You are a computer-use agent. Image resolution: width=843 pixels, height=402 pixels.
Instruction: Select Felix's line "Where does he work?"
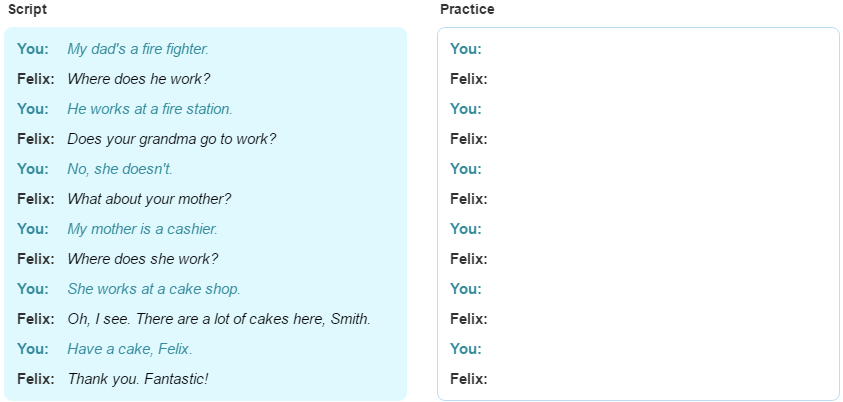point(138,79)
